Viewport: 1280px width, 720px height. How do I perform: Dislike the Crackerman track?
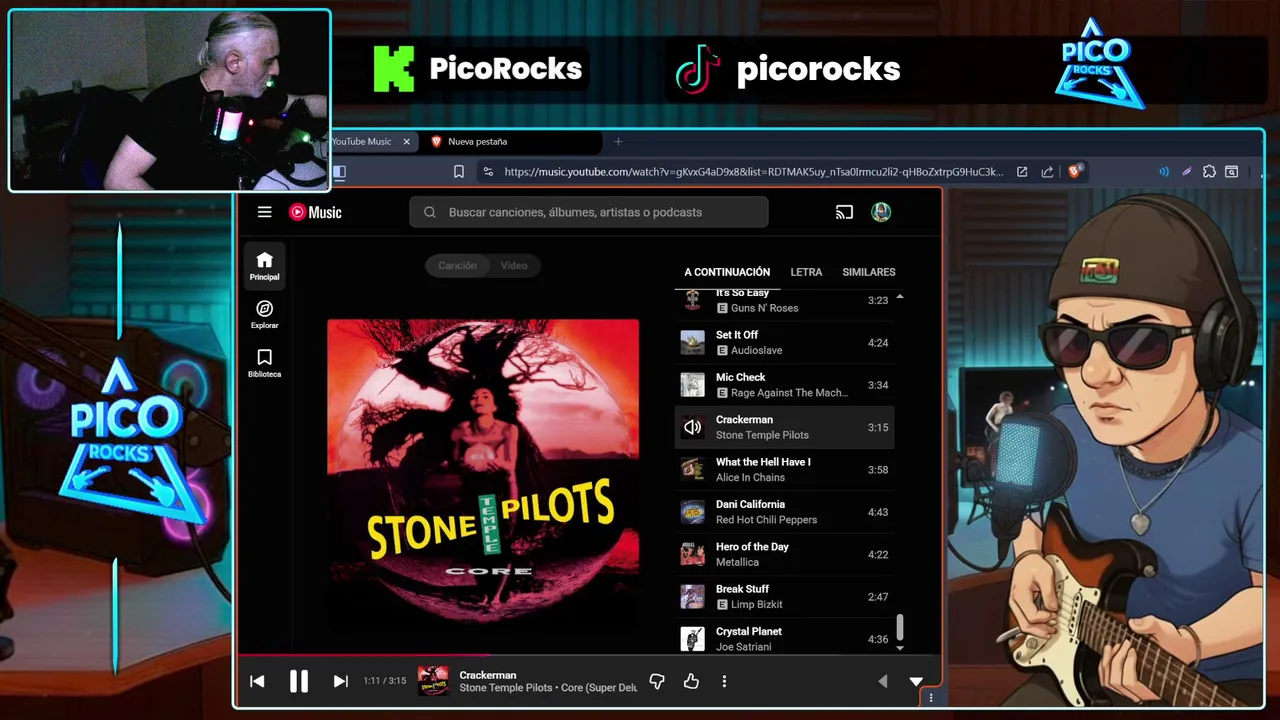[x=657, y=681]
